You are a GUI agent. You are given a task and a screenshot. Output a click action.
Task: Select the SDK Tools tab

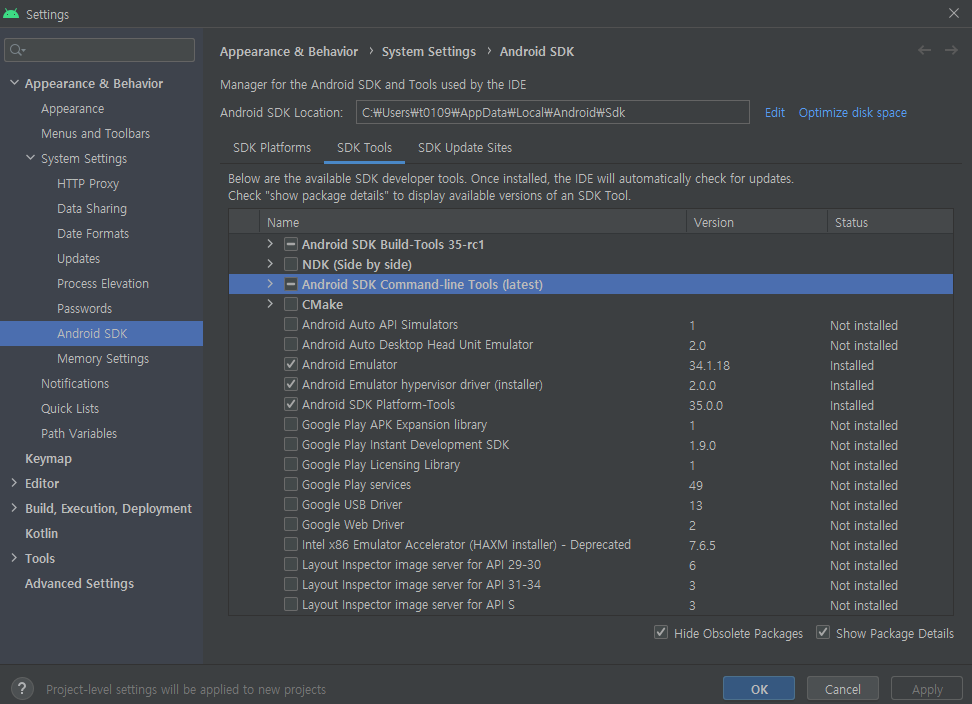[364, 147]
